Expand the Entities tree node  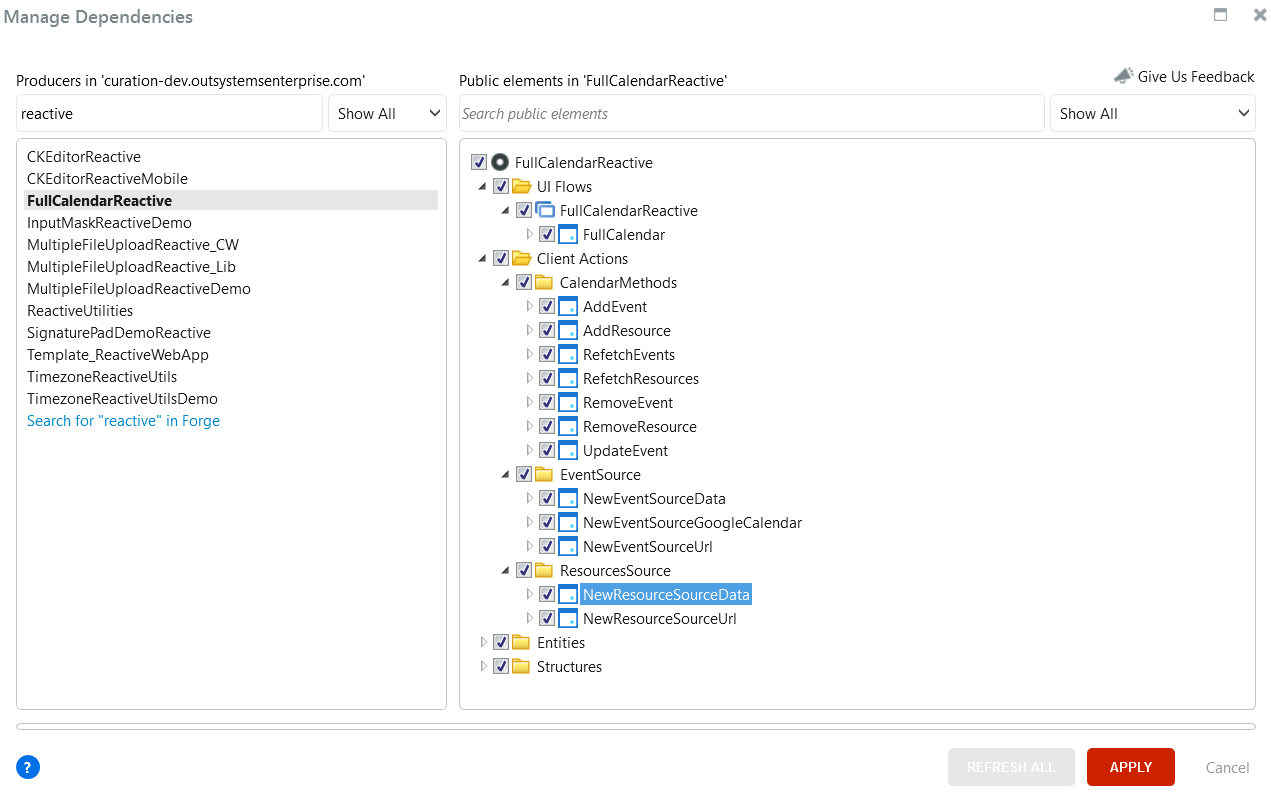pos(483,642)
